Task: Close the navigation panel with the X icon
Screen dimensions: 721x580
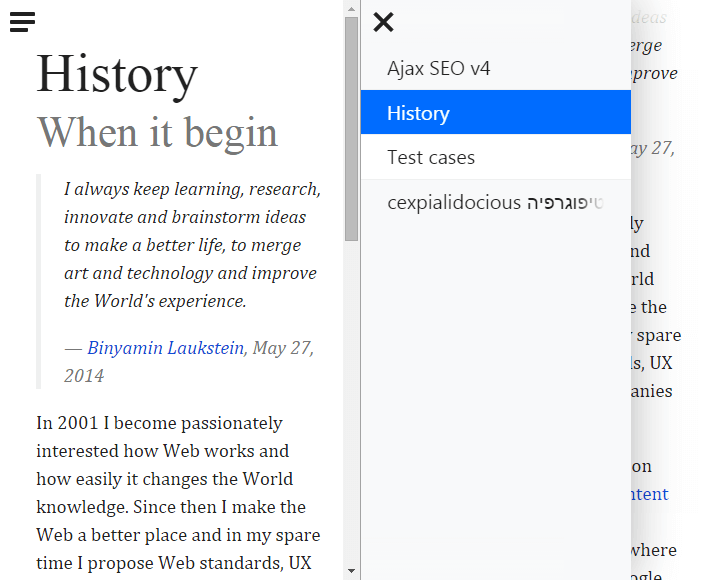Action: (383, 22)
